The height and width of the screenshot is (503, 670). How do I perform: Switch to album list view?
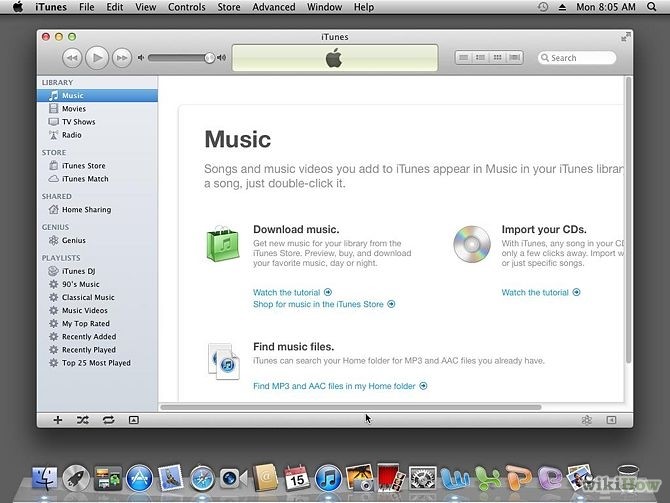coord(480,57)
